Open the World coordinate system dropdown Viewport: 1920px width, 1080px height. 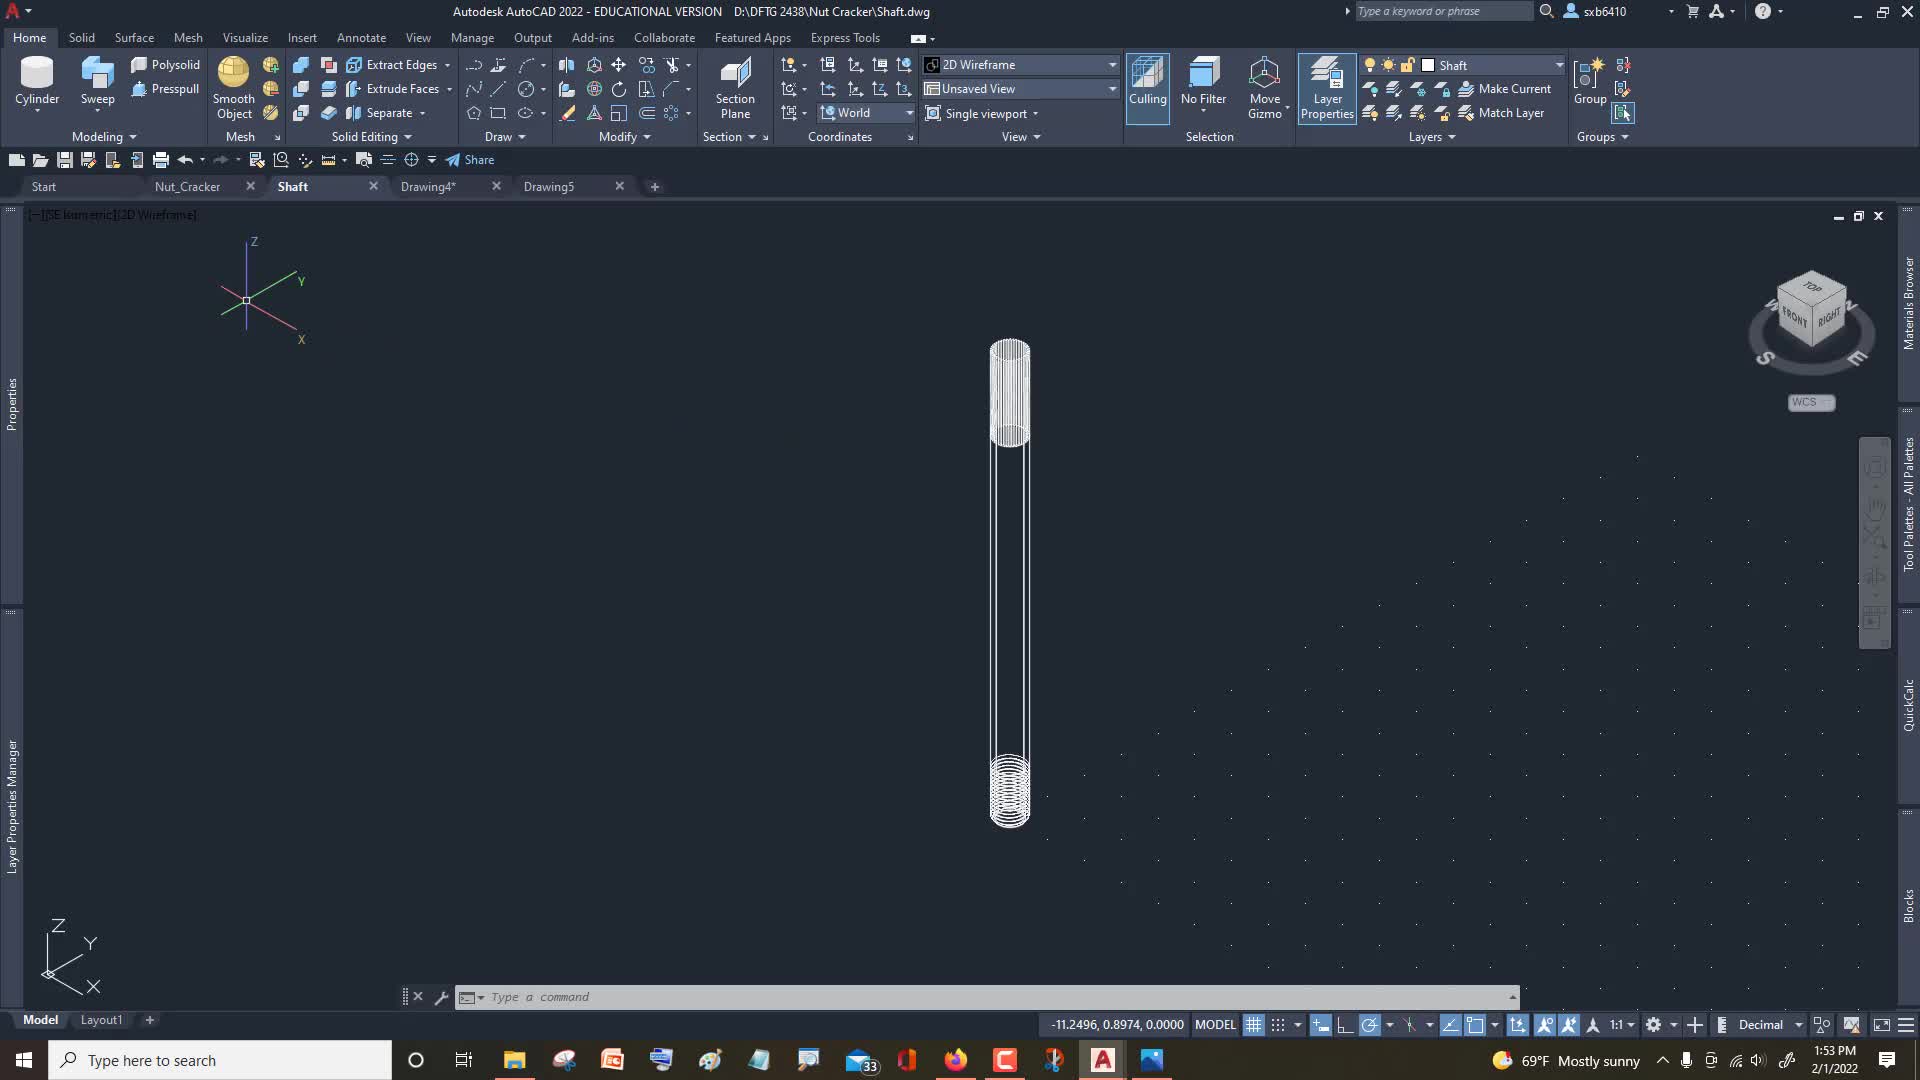tap(866, 113)
